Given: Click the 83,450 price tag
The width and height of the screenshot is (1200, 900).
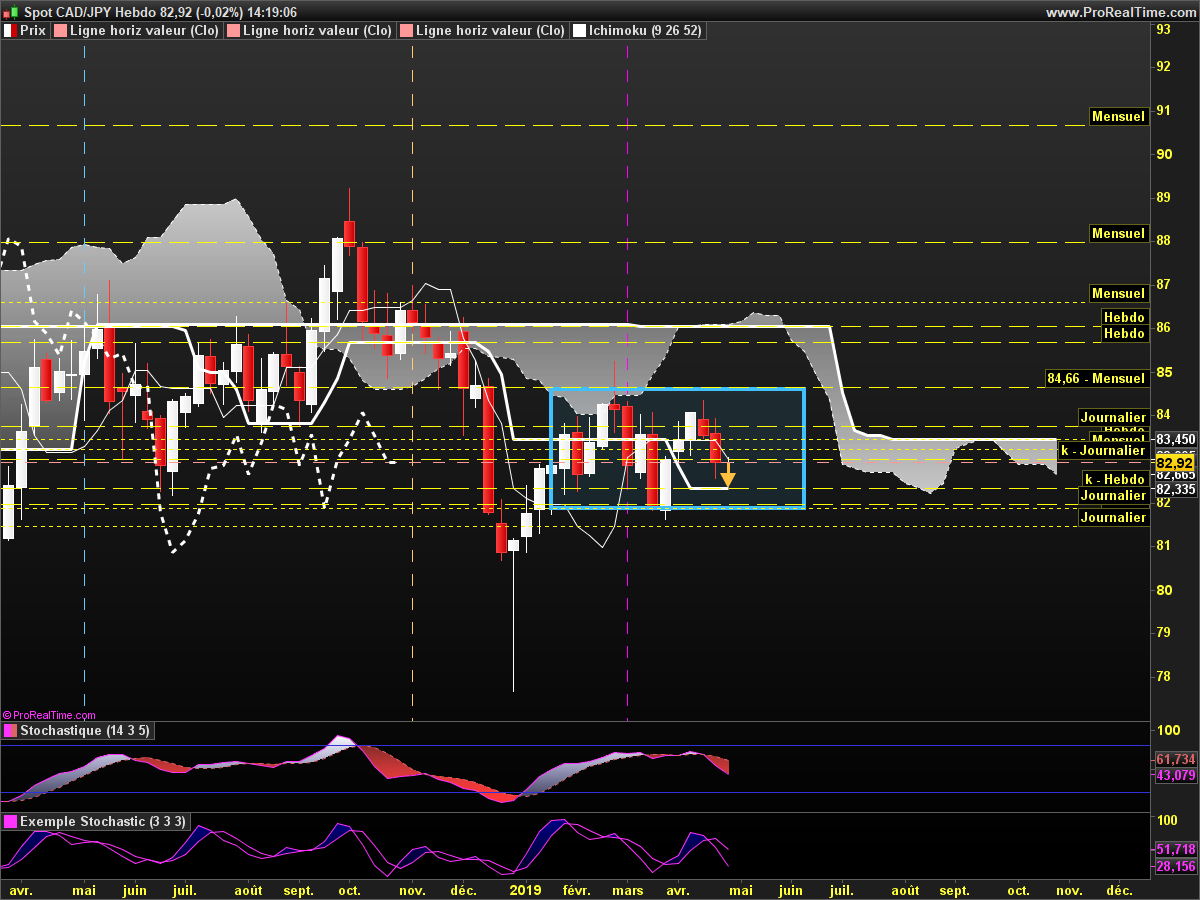Looking at the screenshot, I should pyautogui.click(x=1175, y=439).
